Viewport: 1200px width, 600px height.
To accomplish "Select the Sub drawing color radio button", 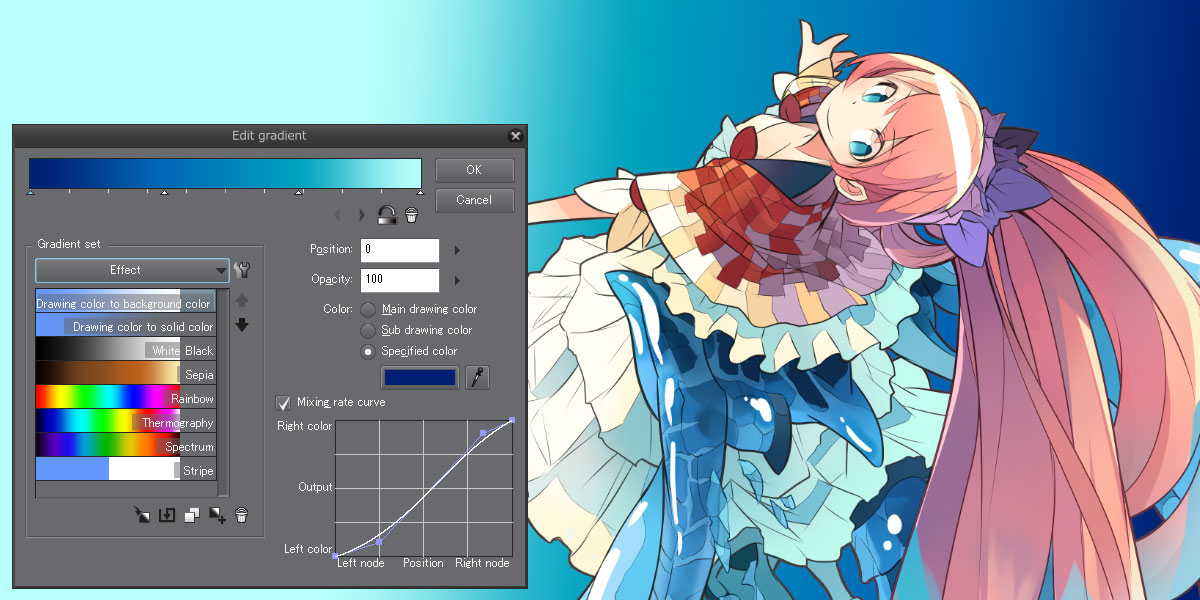I will click(x=368, y=330).
